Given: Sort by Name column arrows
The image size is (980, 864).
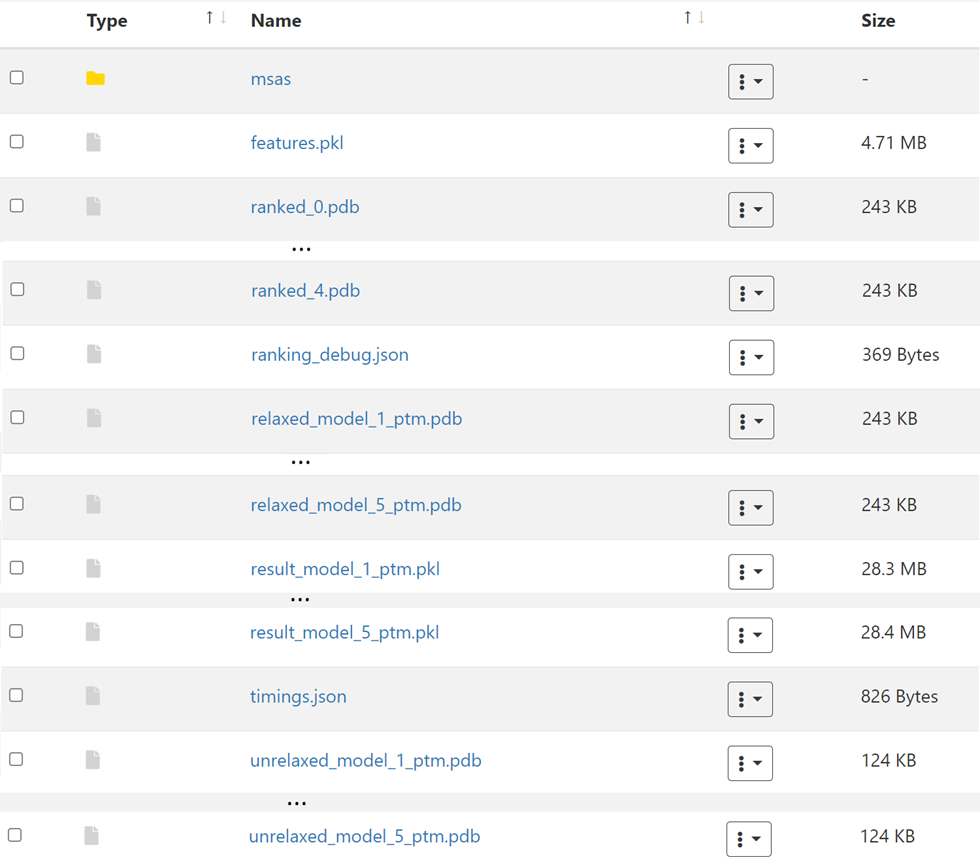Looking at the screenshot, I should 694,18.
